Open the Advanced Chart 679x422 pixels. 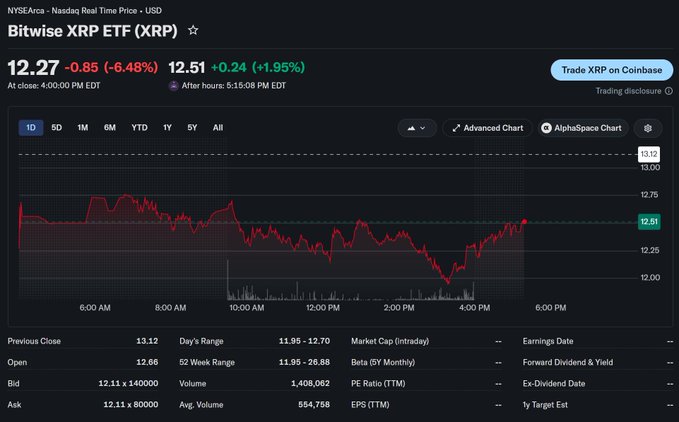tap(488, 128)
